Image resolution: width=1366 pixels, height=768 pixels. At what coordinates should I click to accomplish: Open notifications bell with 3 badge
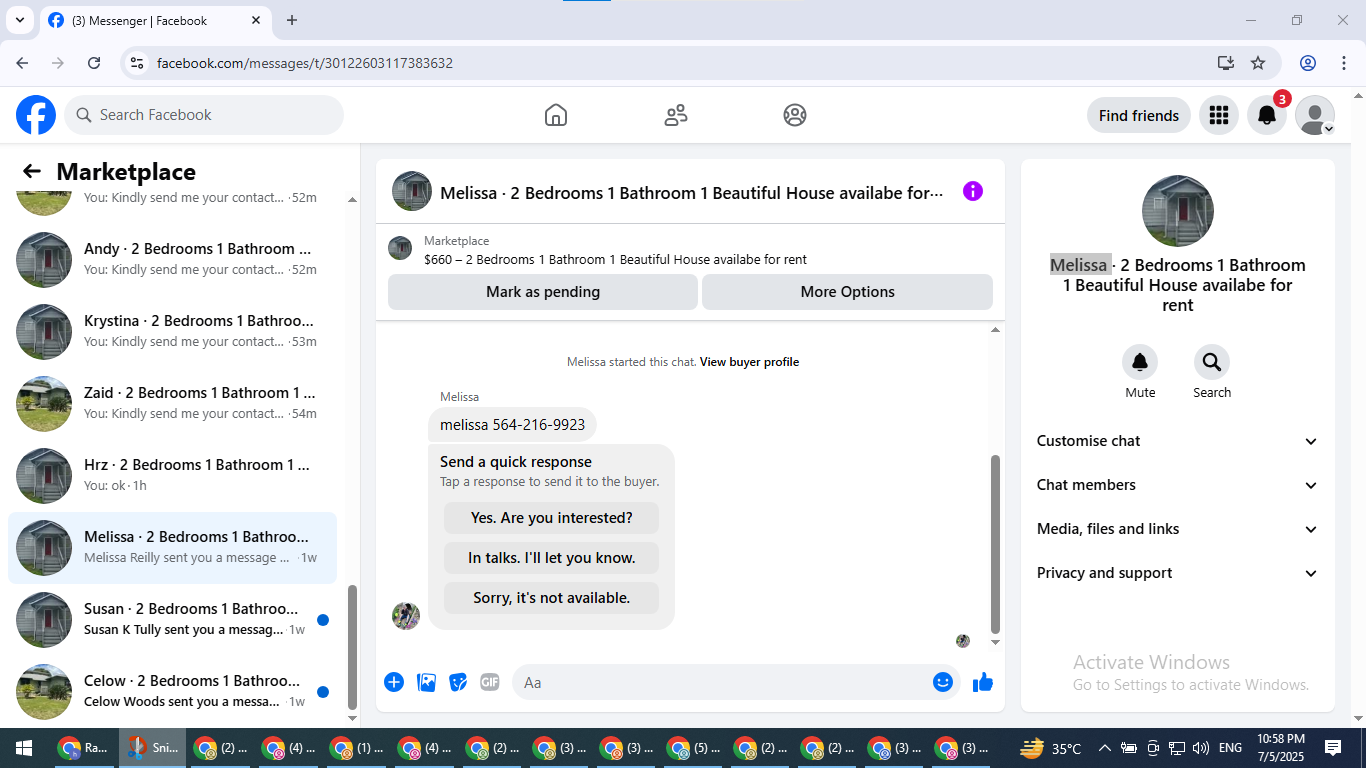1267,115
